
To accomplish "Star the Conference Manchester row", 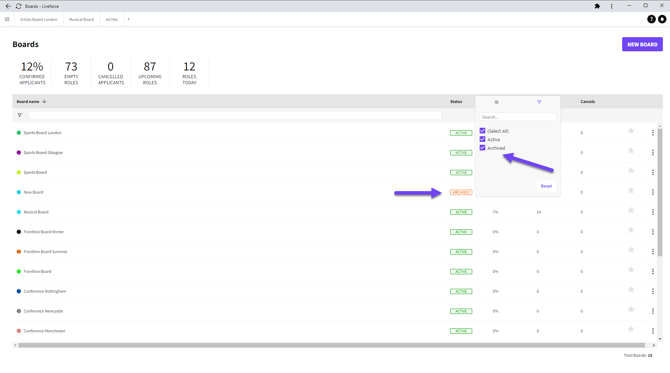I will (x=631, y=329).
